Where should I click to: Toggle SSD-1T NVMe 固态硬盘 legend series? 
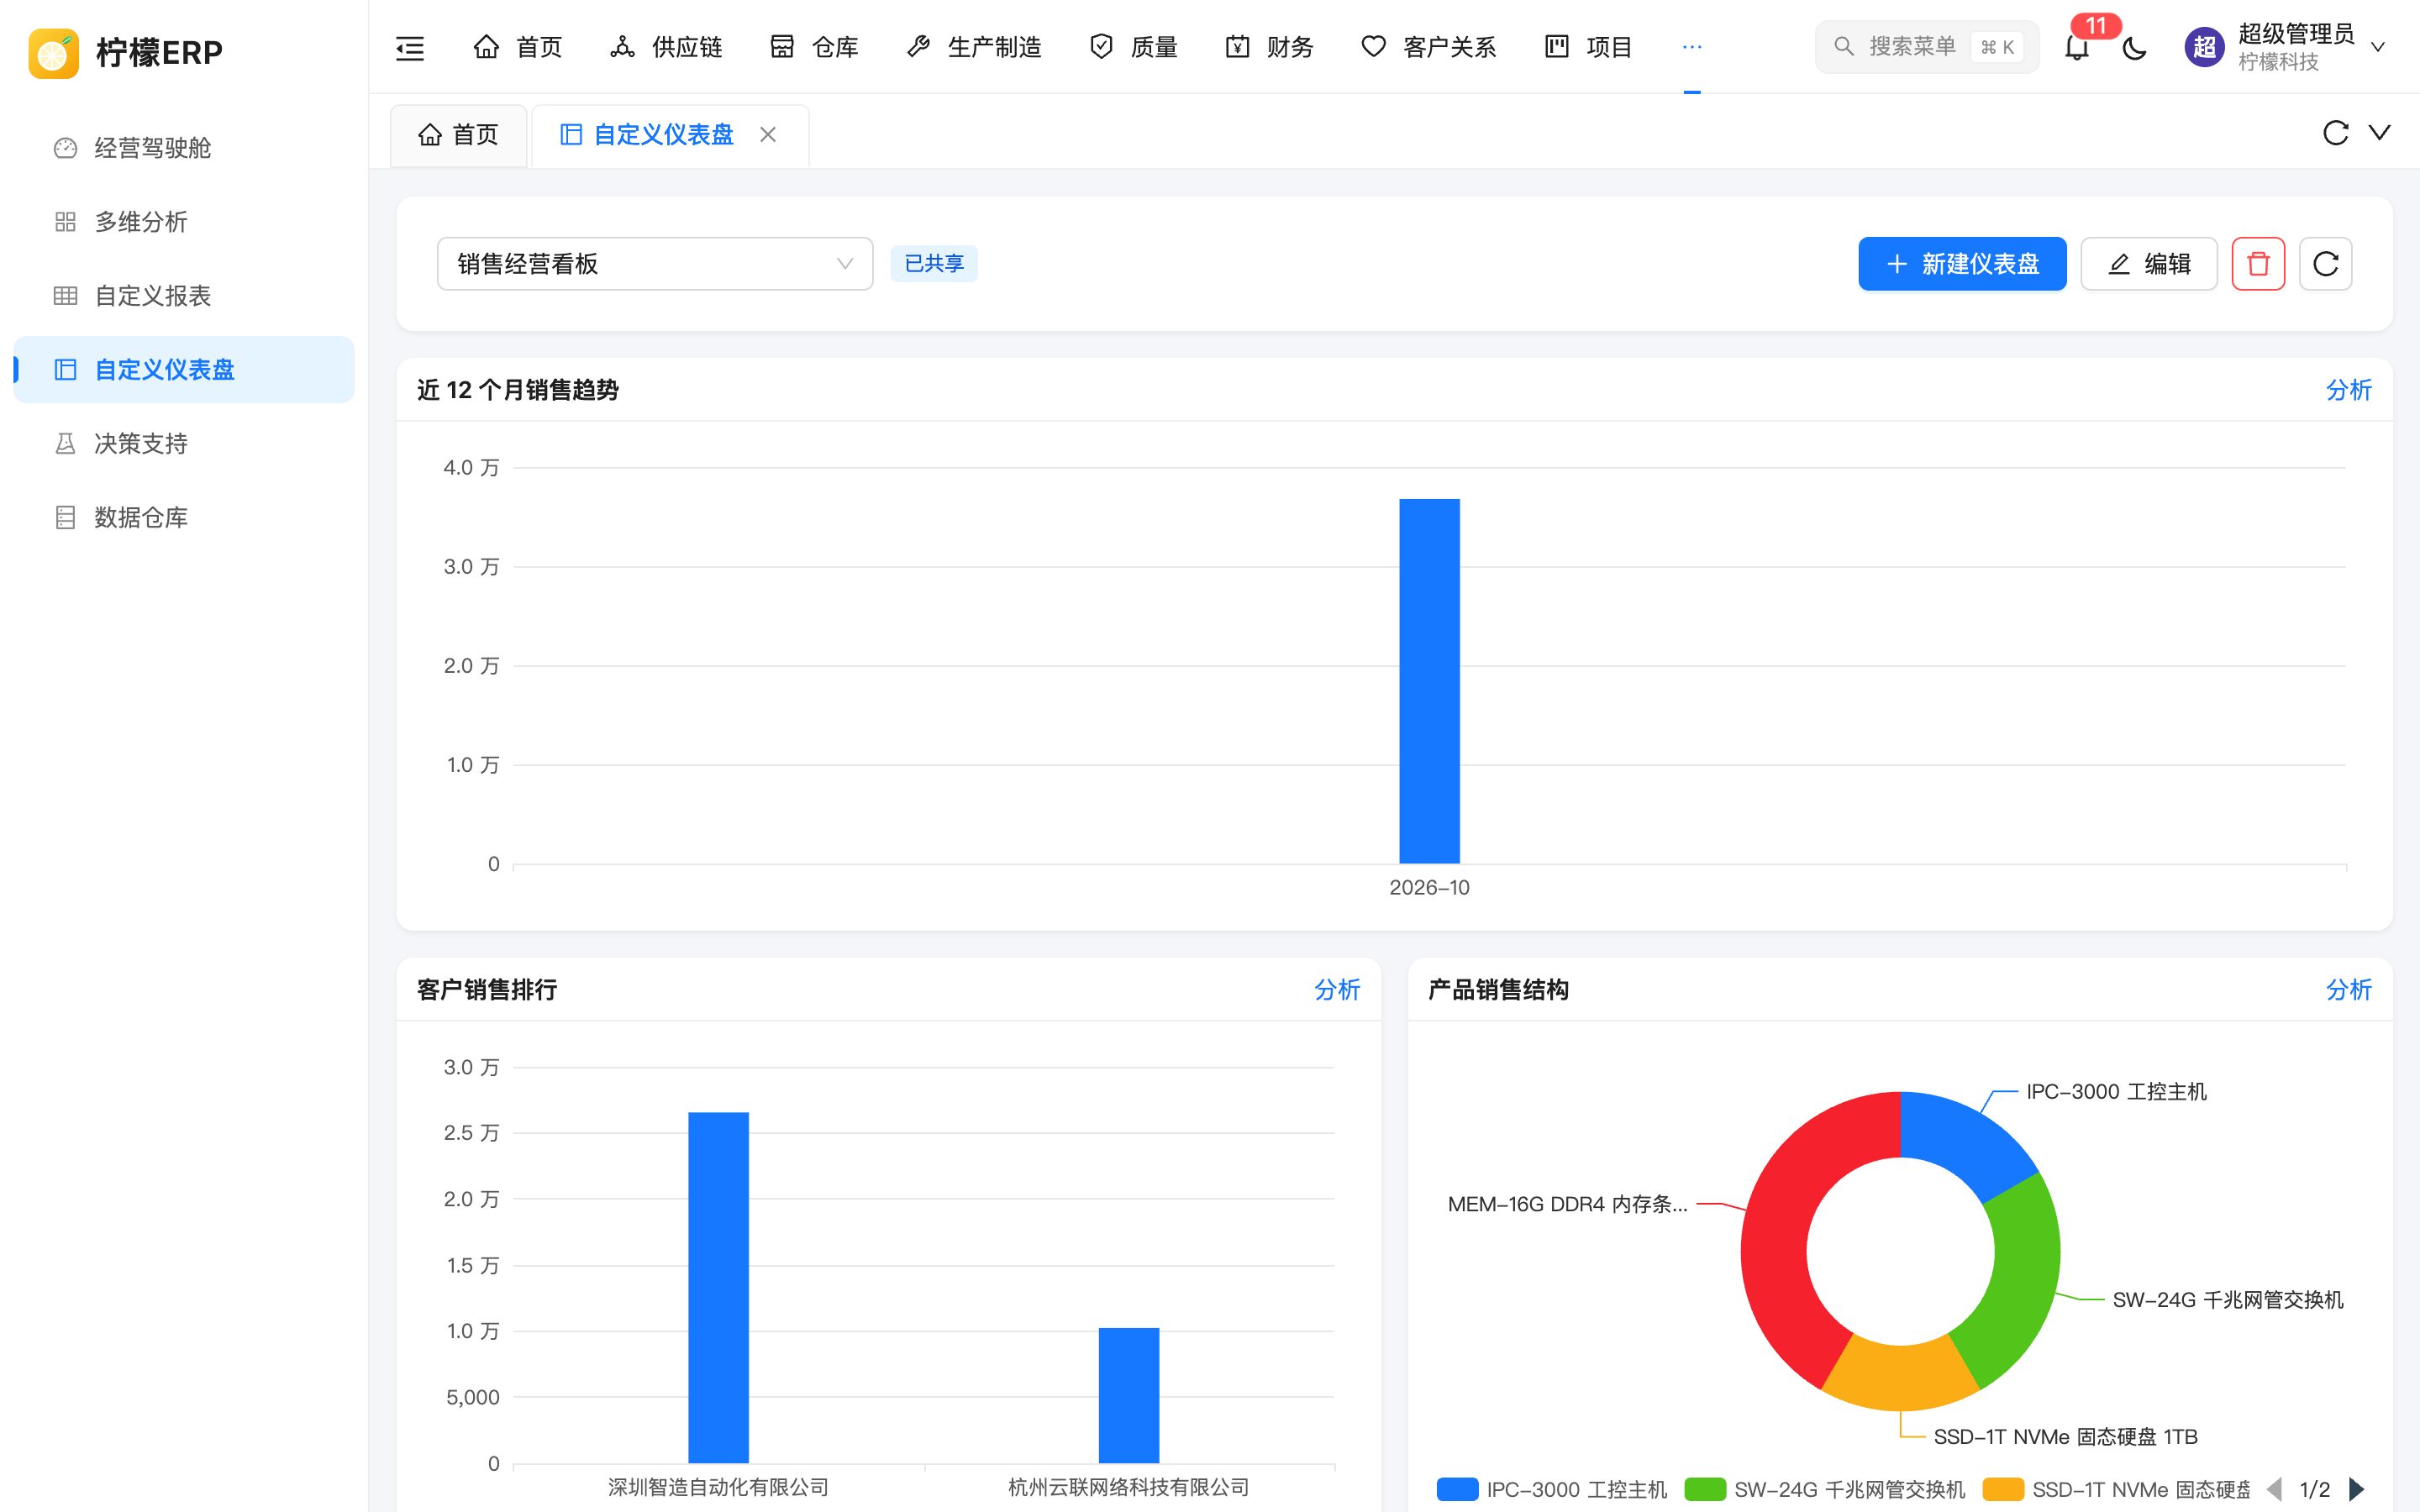tap(2117, 1489)
